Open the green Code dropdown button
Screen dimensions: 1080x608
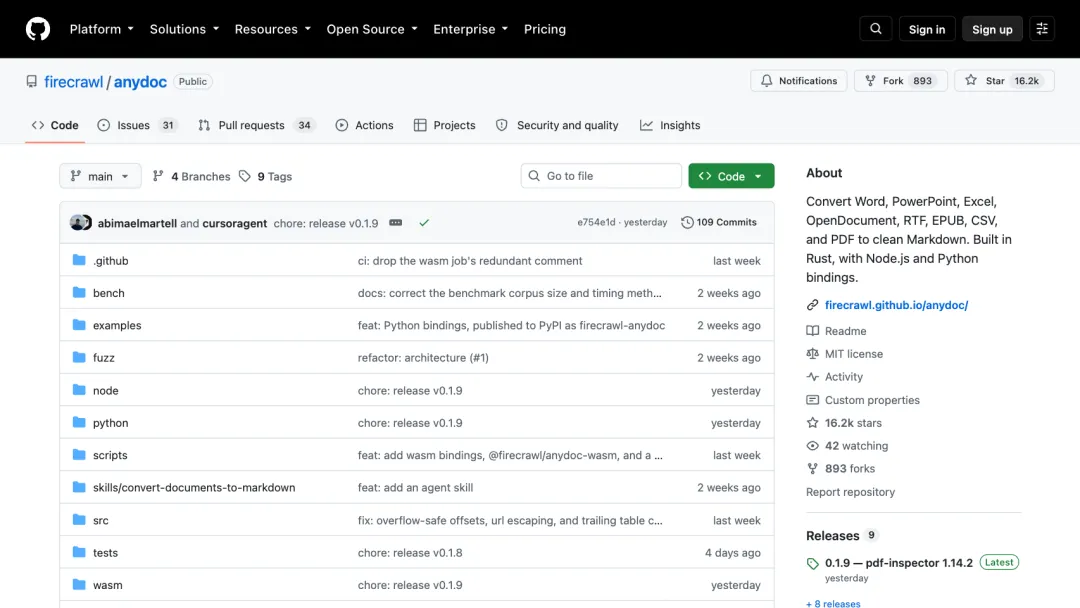click(x=731, y=176)
